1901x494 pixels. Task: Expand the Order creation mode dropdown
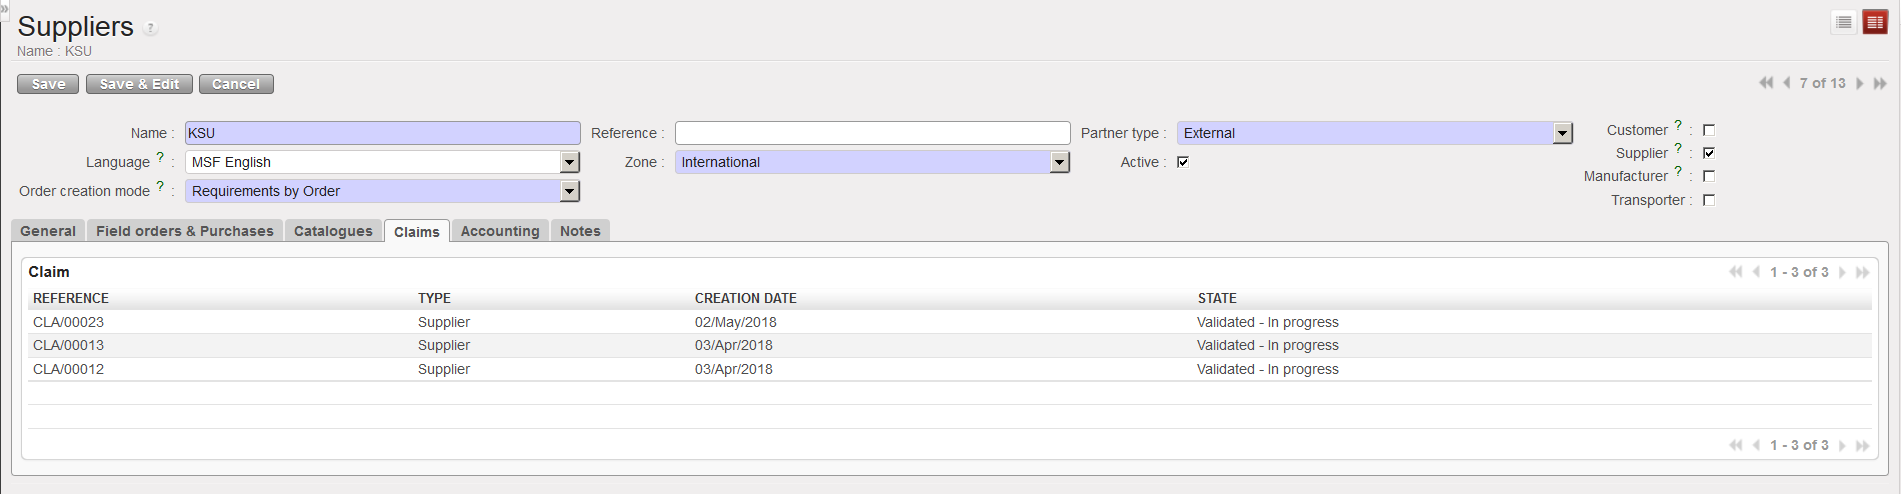[569, 191]
